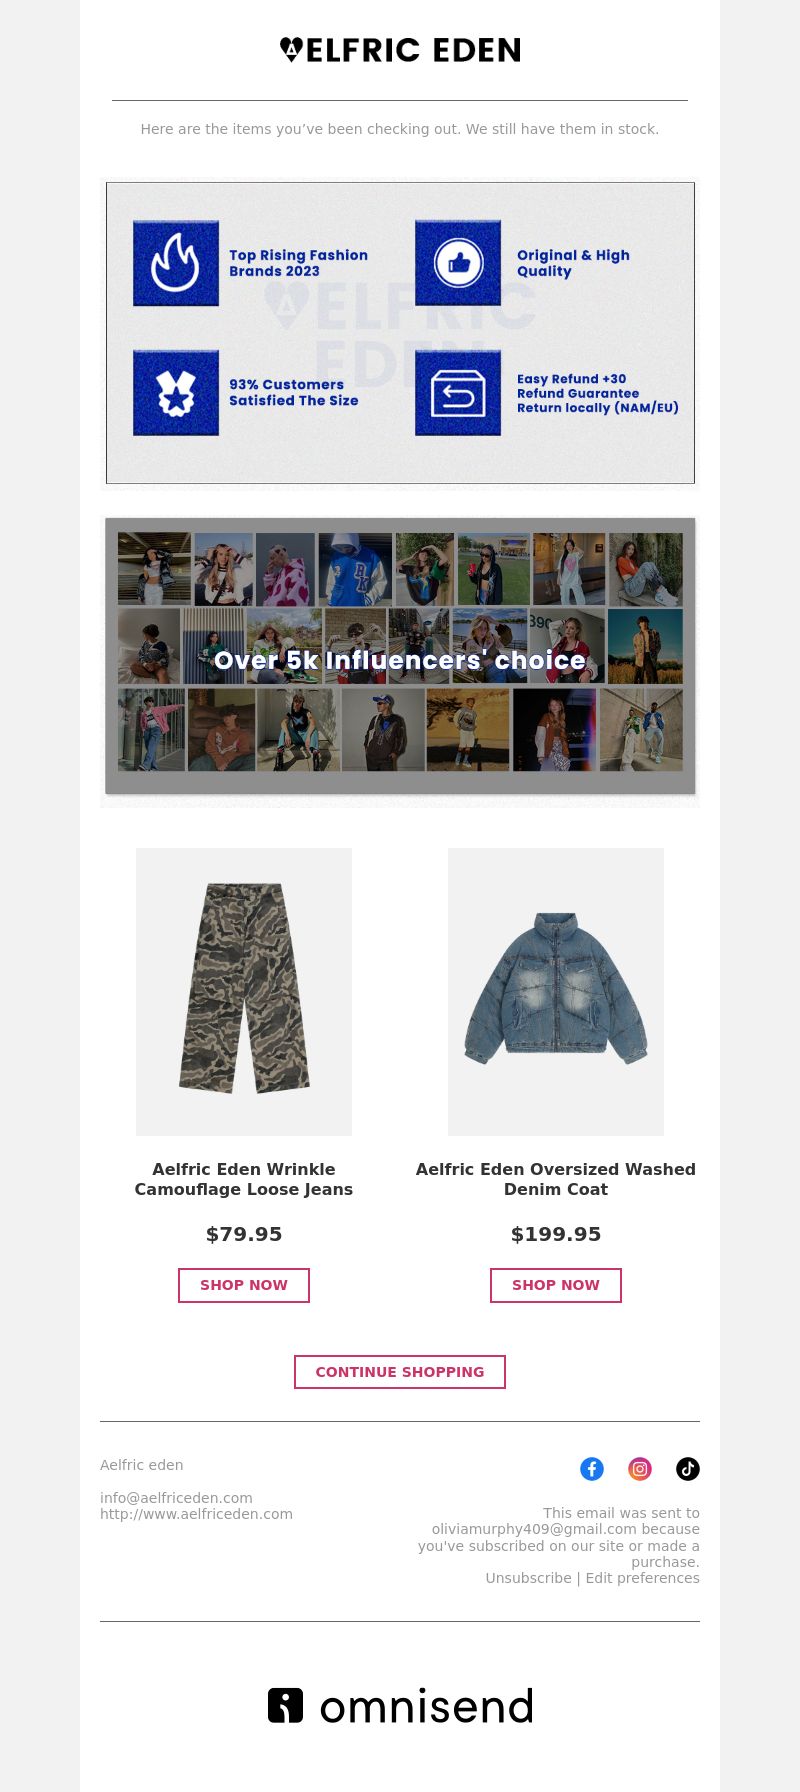The height and width of the screenshot is (1792, 800).
Task: Click the Unsubscribe link
Action: click(x=528, y=1578)
